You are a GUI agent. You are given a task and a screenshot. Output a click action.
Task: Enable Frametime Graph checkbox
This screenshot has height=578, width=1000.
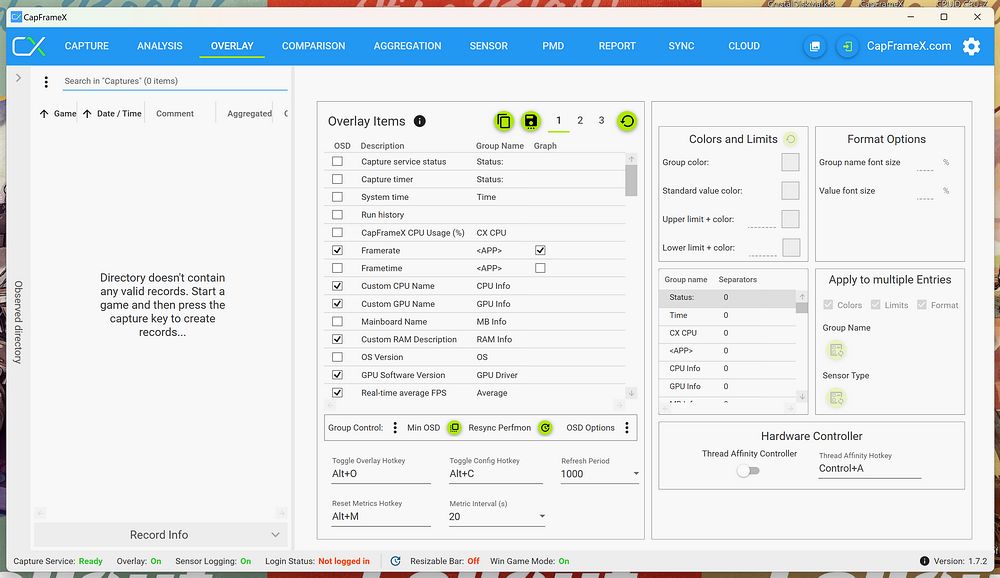tap(540, 268)
